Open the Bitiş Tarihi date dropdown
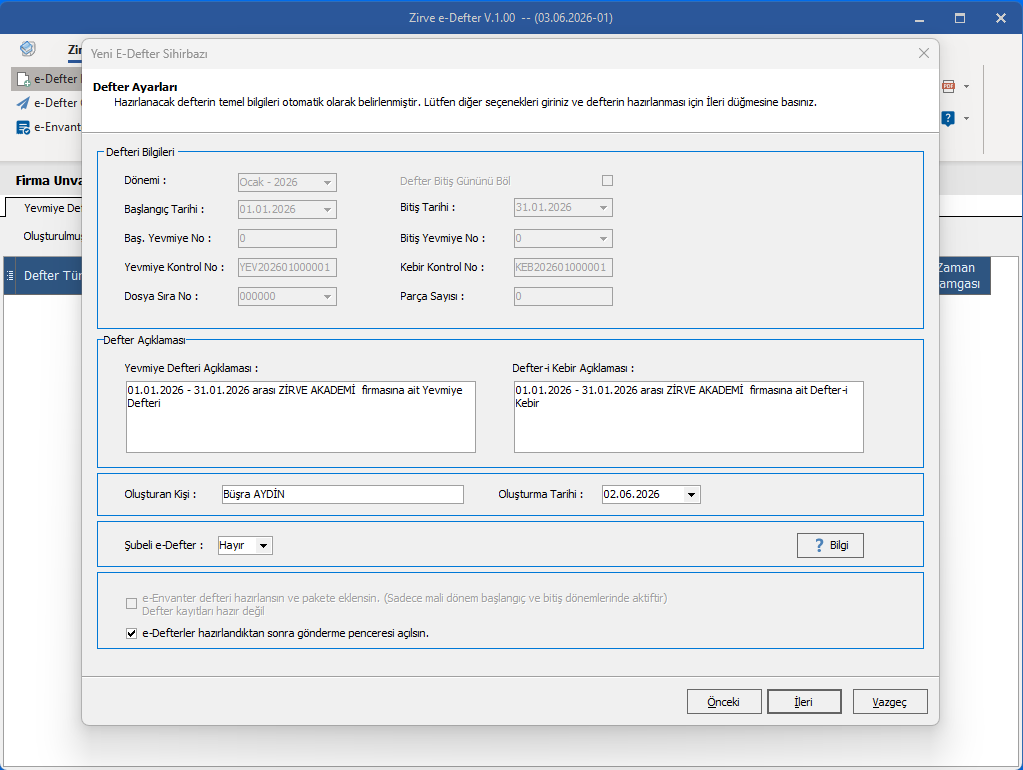 603,208
